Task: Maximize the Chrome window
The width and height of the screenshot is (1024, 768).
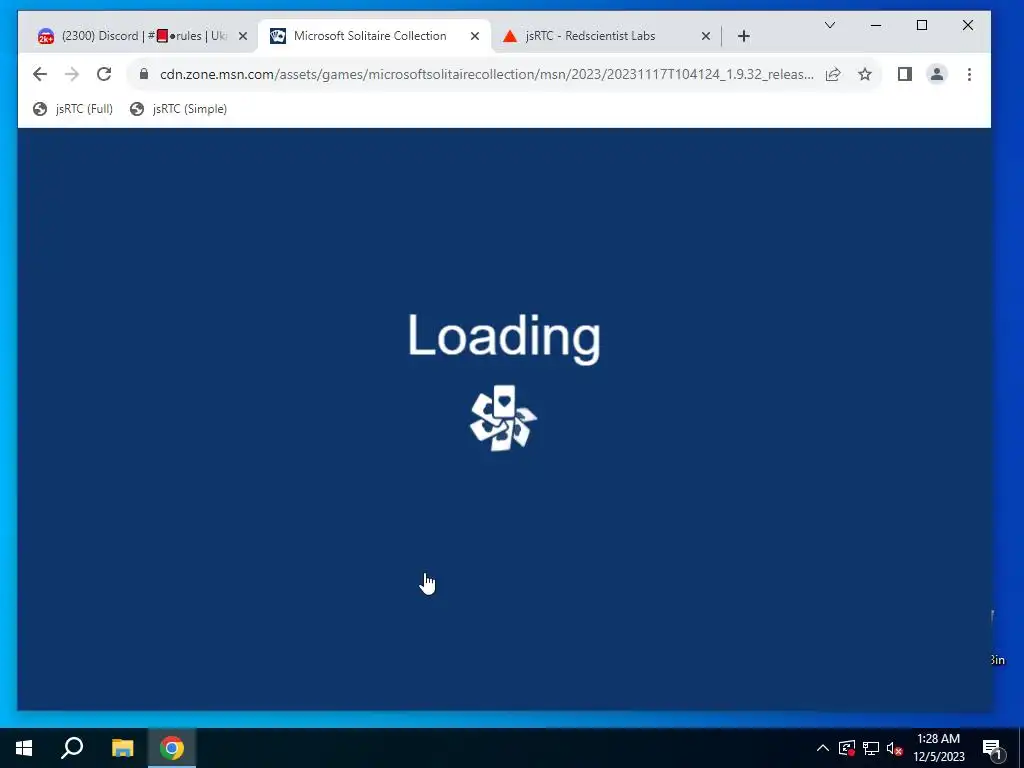Action: click(x=921, y=25)
